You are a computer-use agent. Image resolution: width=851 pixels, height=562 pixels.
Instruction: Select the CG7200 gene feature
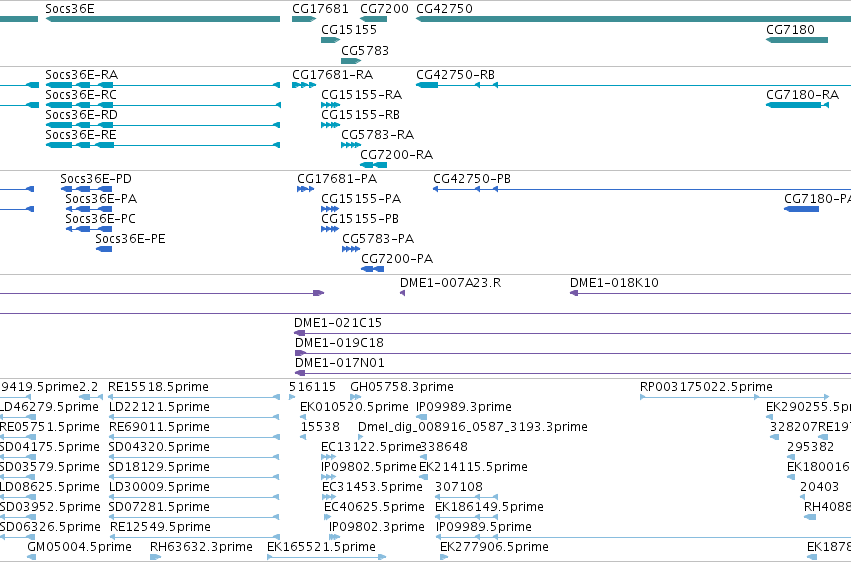[x=373, y=19]
